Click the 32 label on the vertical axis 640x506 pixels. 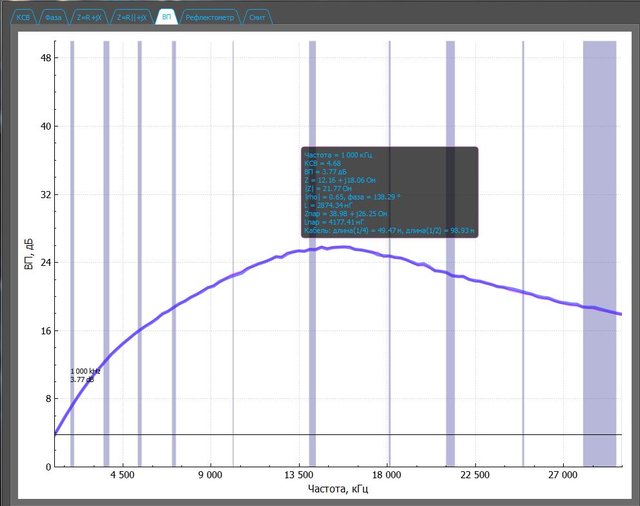pyautogui.click(x=45, y=195)
